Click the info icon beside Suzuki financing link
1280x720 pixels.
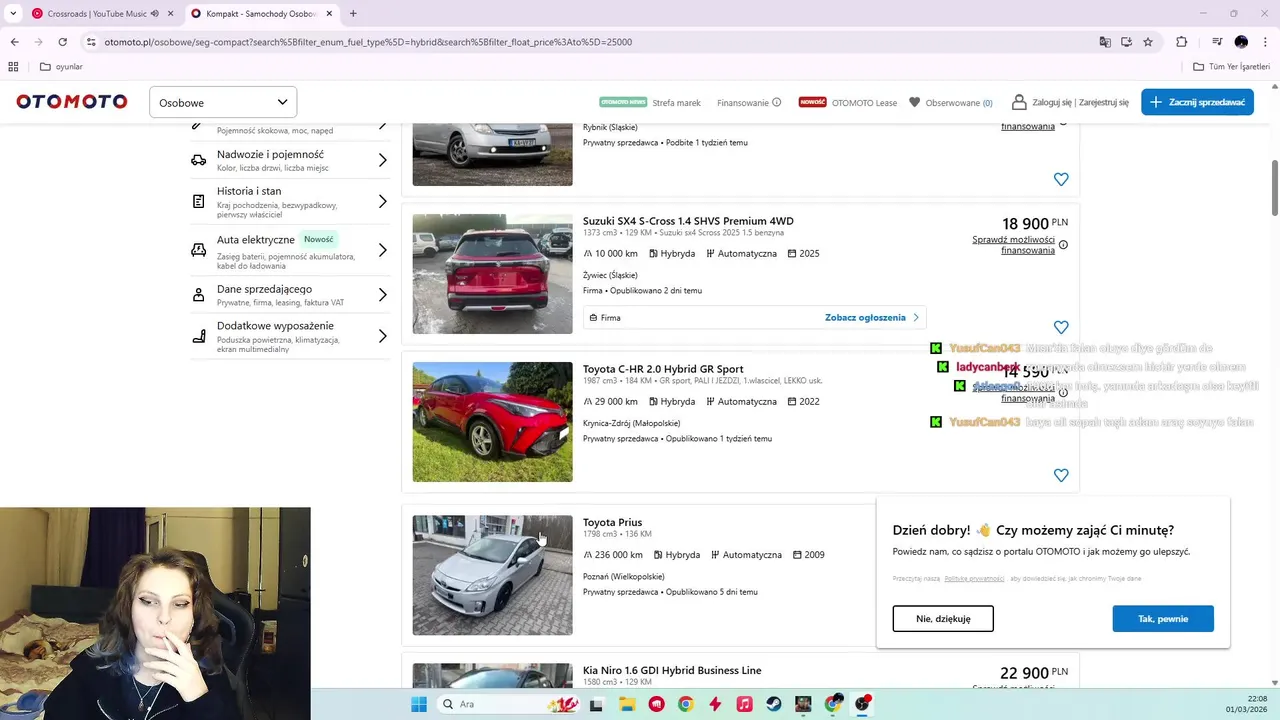(1063, 245)
